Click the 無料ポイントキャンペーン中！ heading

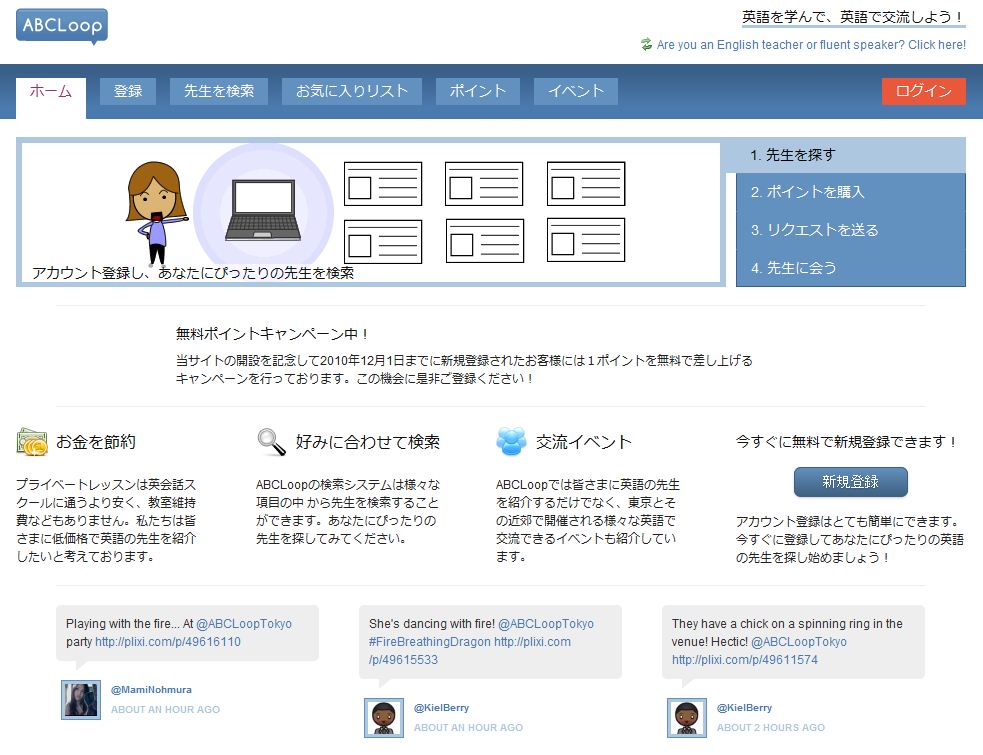272,334
